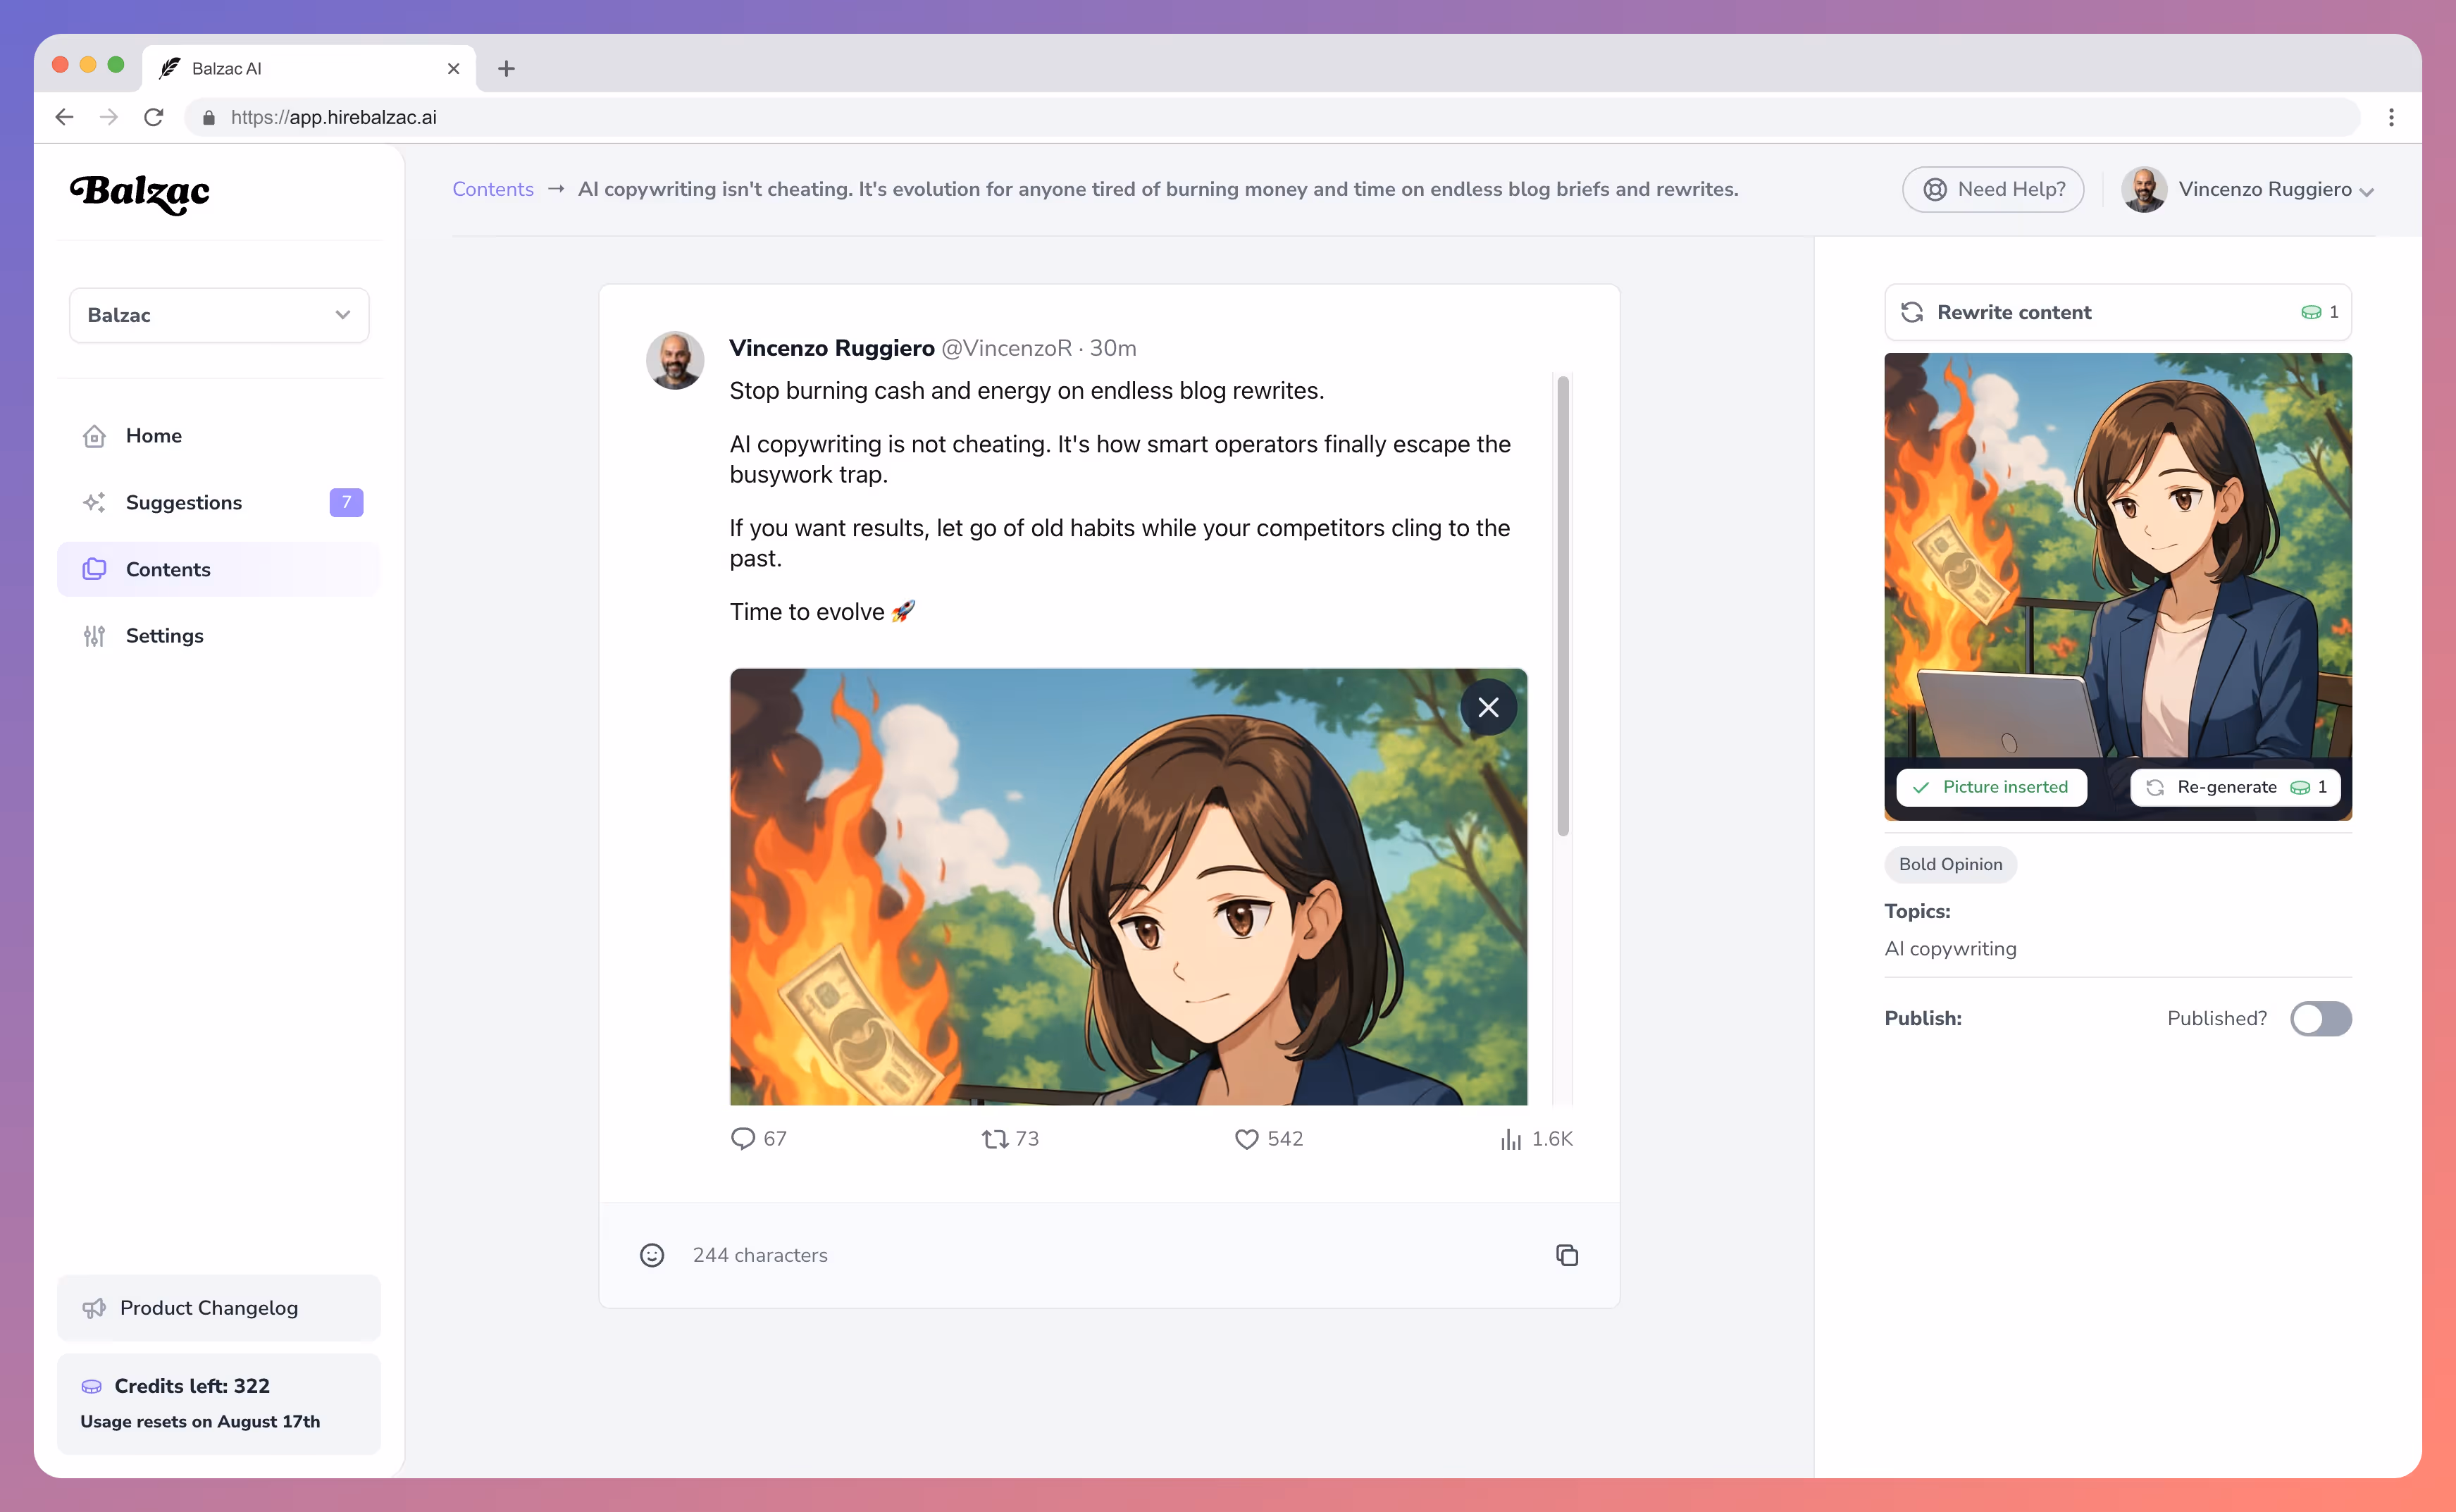Image resolution: width=2456 pixels, height=1512 pixels.
Task: Open the emoji picker icon
Action: click(x=652, y=1255)
